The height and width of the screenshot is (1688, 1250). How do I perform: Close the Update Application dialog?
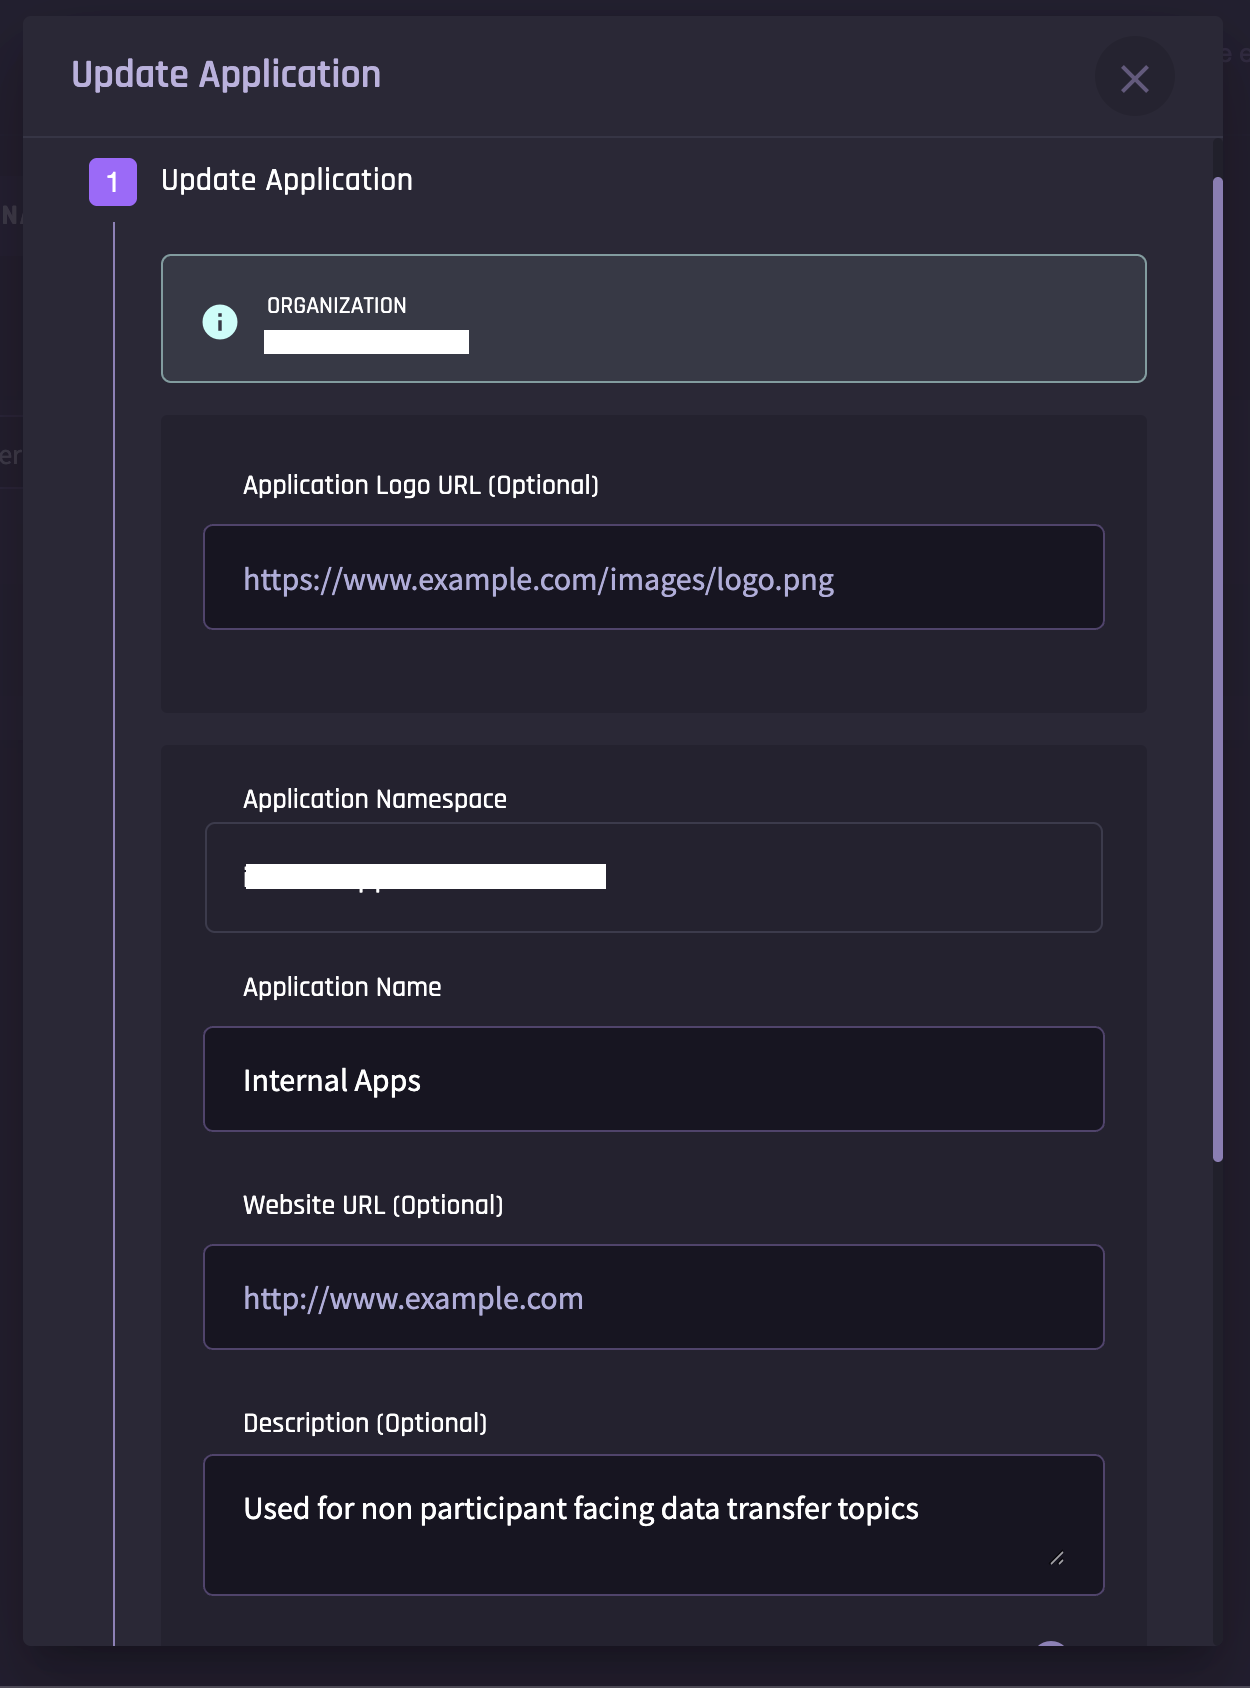tap(1134, 78)
